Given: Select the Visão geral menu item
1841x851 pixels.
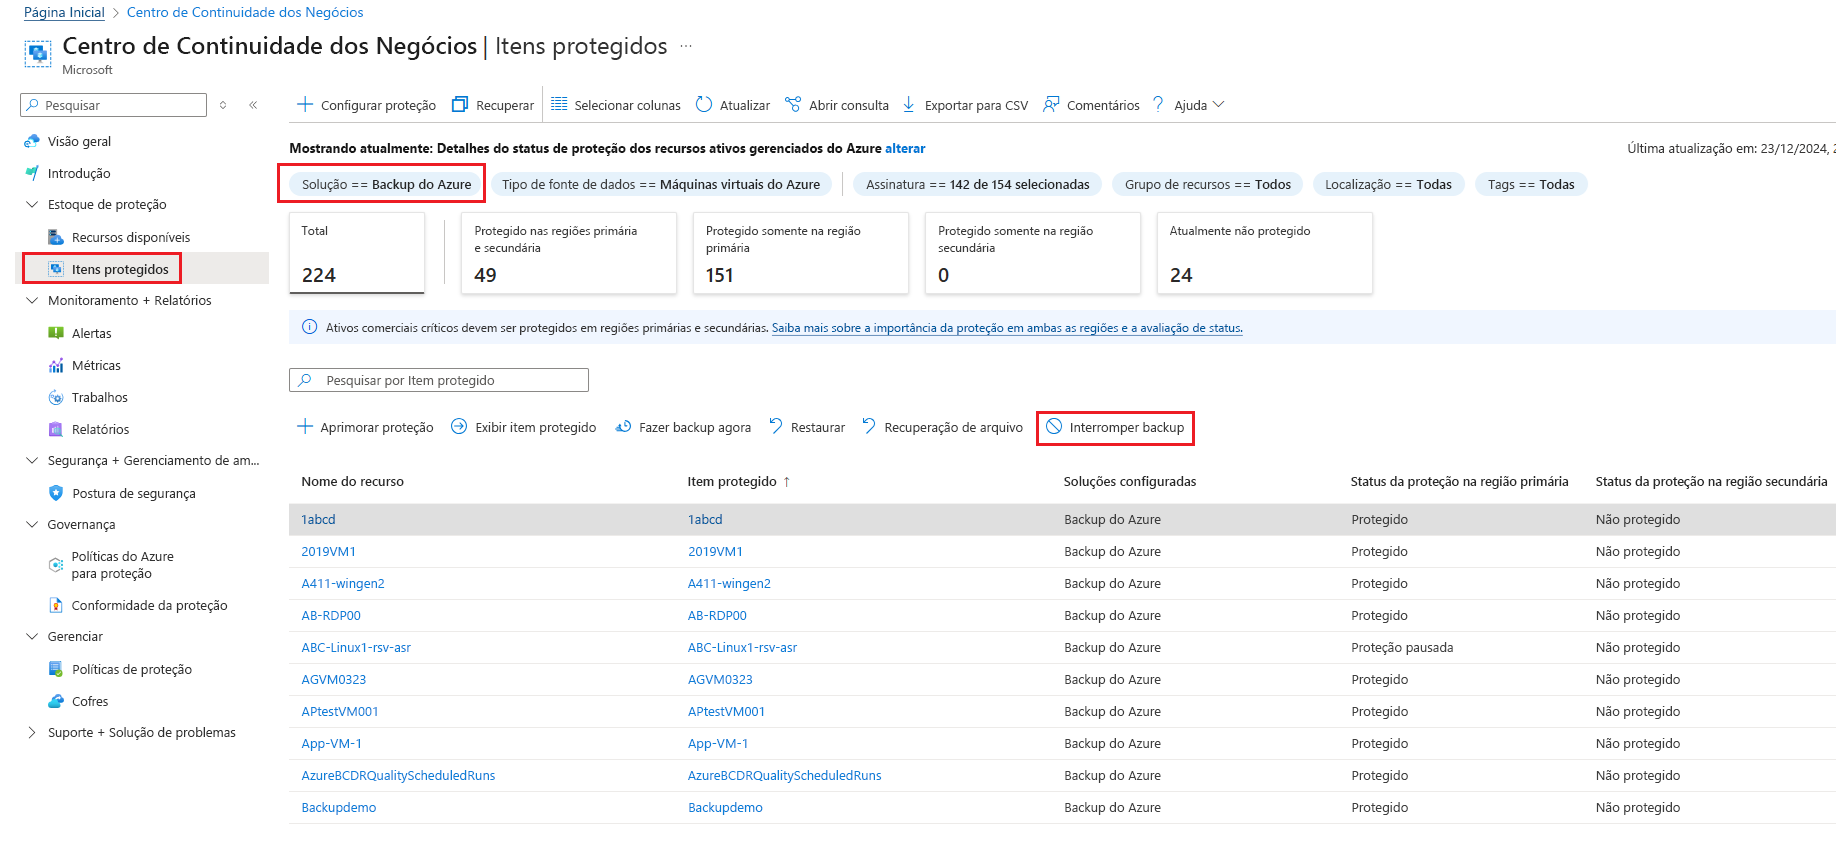Looking at the screenshot, I should [79, 141].
